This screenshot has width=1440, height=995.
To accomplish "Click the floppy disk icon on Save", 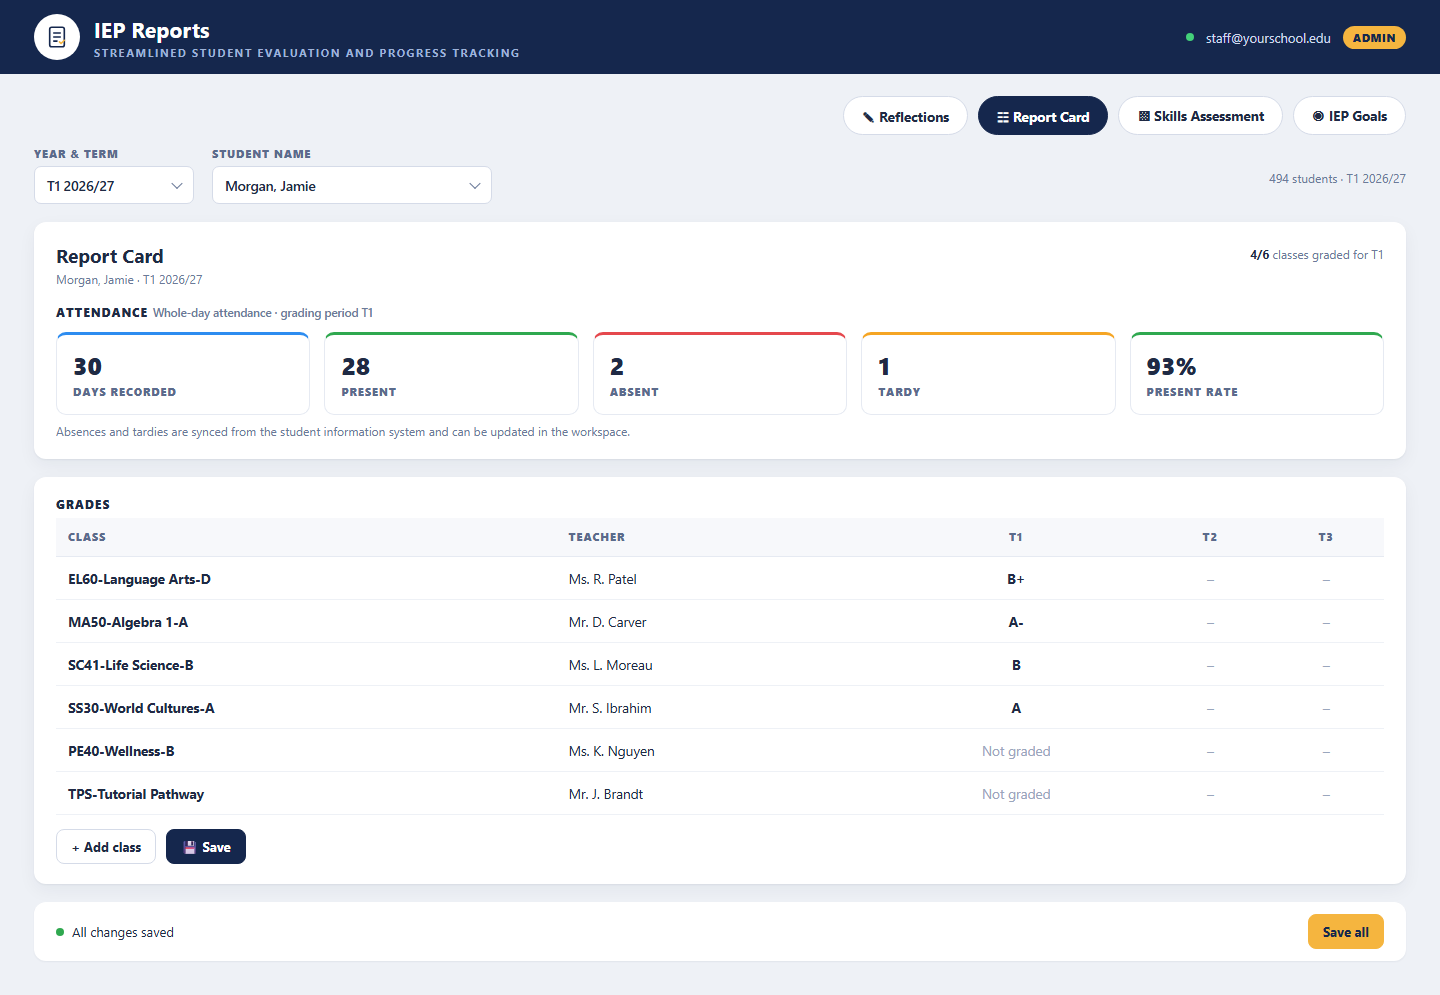I will 189,847.
